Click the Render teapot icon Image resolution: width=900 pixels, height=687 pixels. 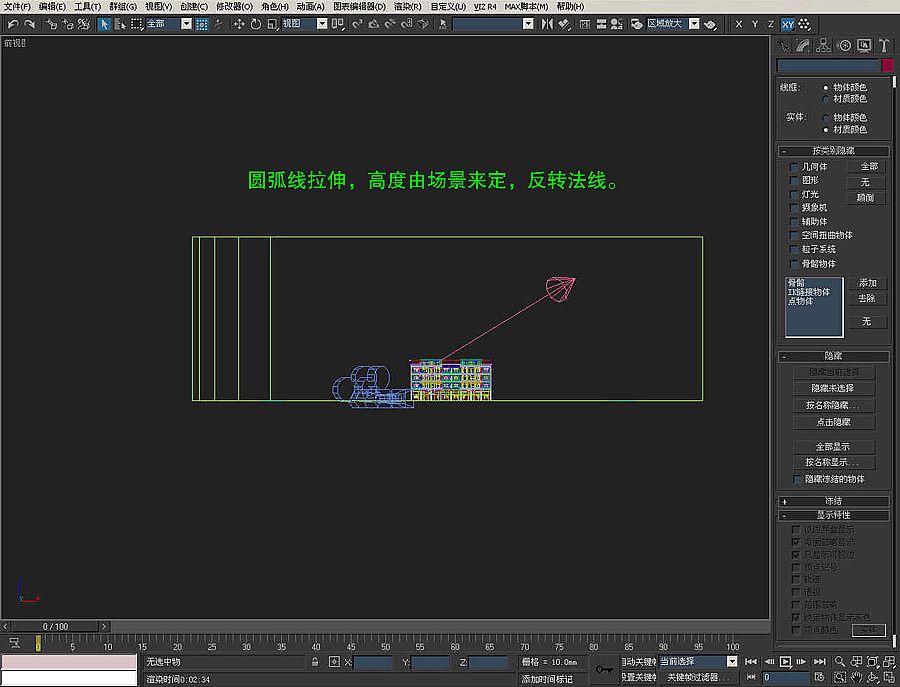pyautogui.click(x=710, y=24)
